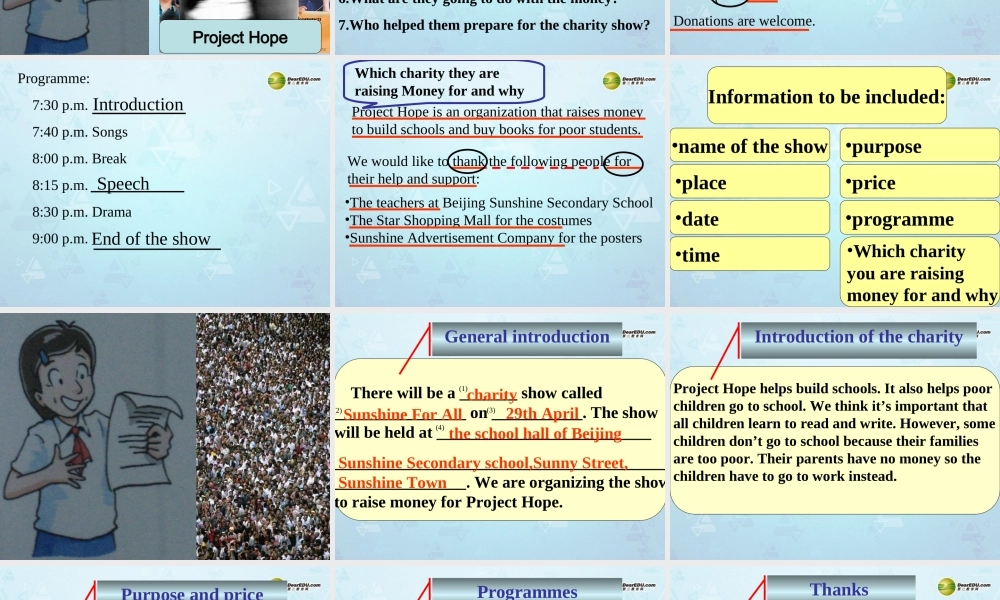The width and height of the screenshot is (1000, 600).
Task: Click 'The teachers at Beijing Sunshine Secondary School'
Action: pyautogui.click(x=499, y=203)
